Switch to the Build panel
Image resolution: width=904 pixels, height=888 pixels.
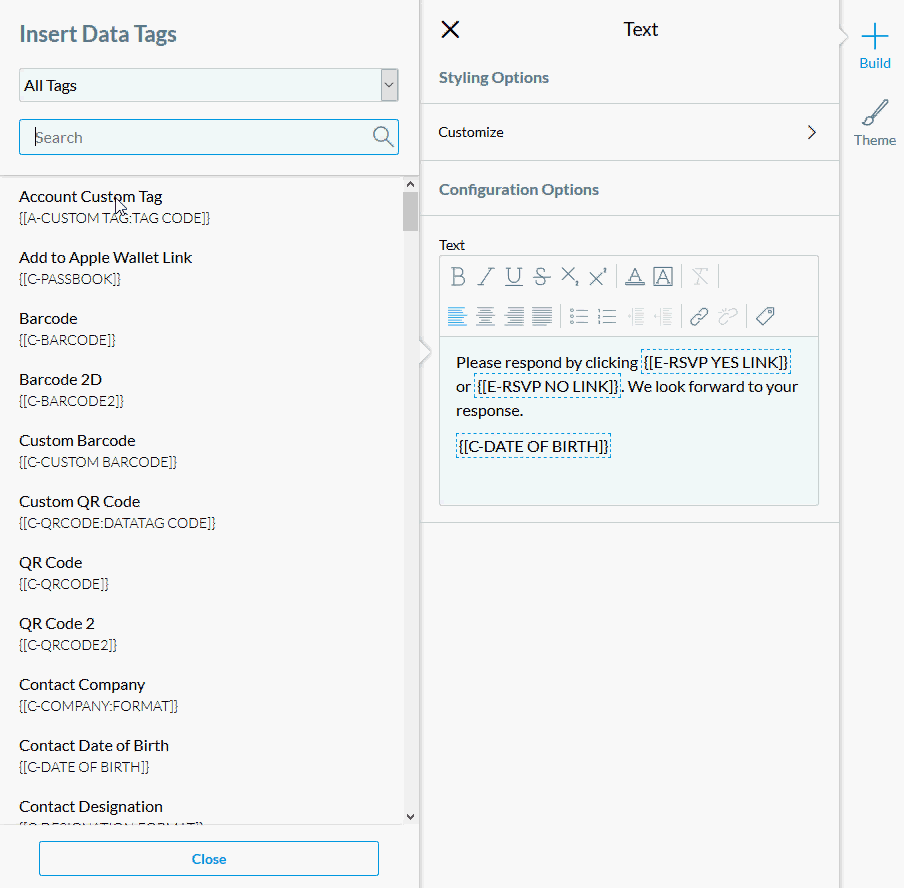pyautogui.click(x=874, y=47)
